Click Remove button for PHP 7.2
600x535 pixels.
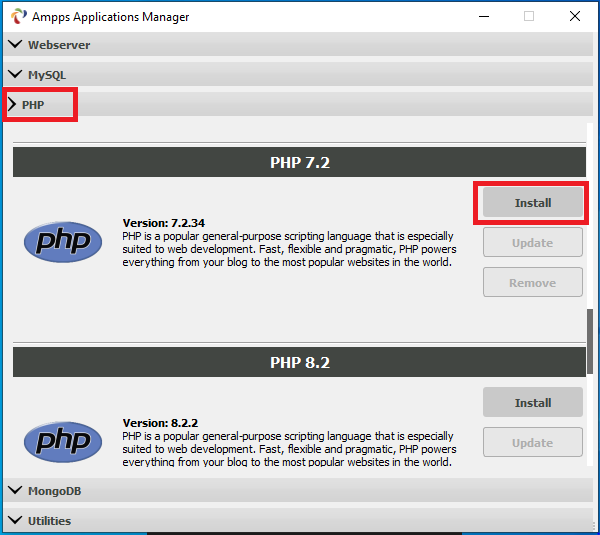point(533,282)
